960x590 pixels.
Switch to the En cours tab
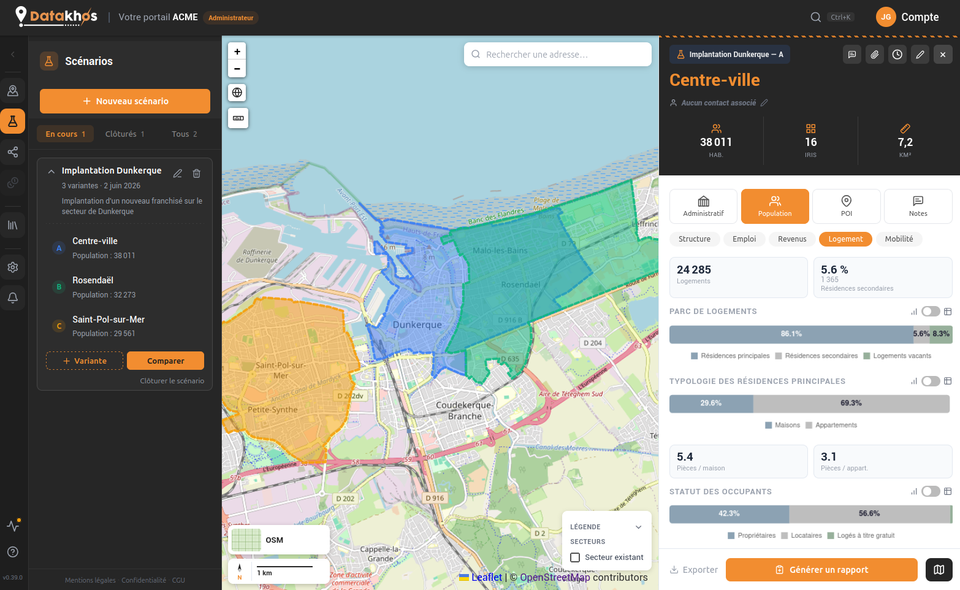click(x=66, y=134)
